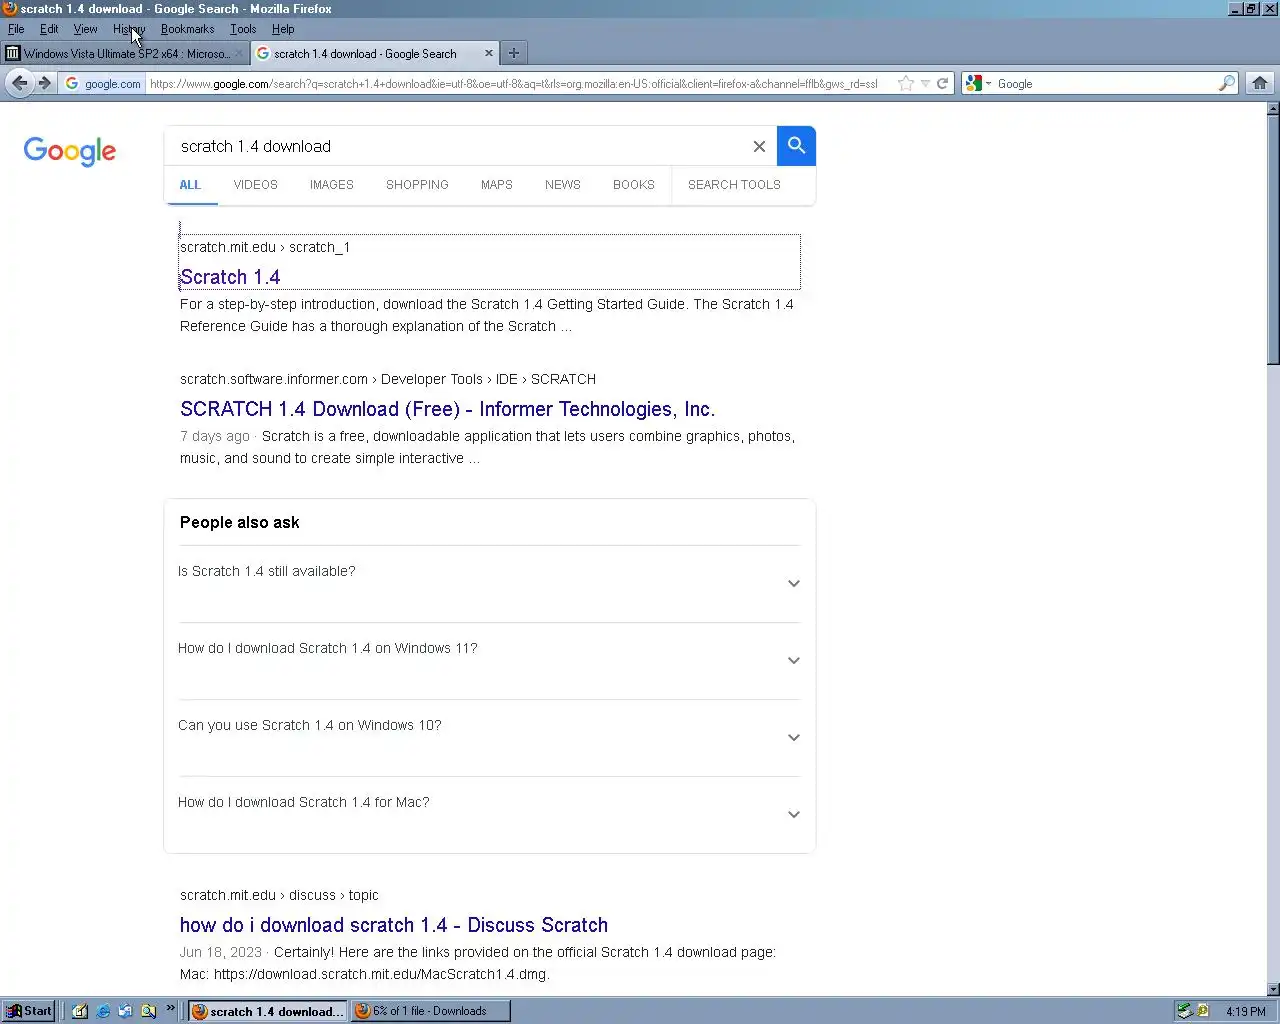This screenshot has height=1024, width=1280.
Task: Open the Tools menu
Action: click(243, 29)
